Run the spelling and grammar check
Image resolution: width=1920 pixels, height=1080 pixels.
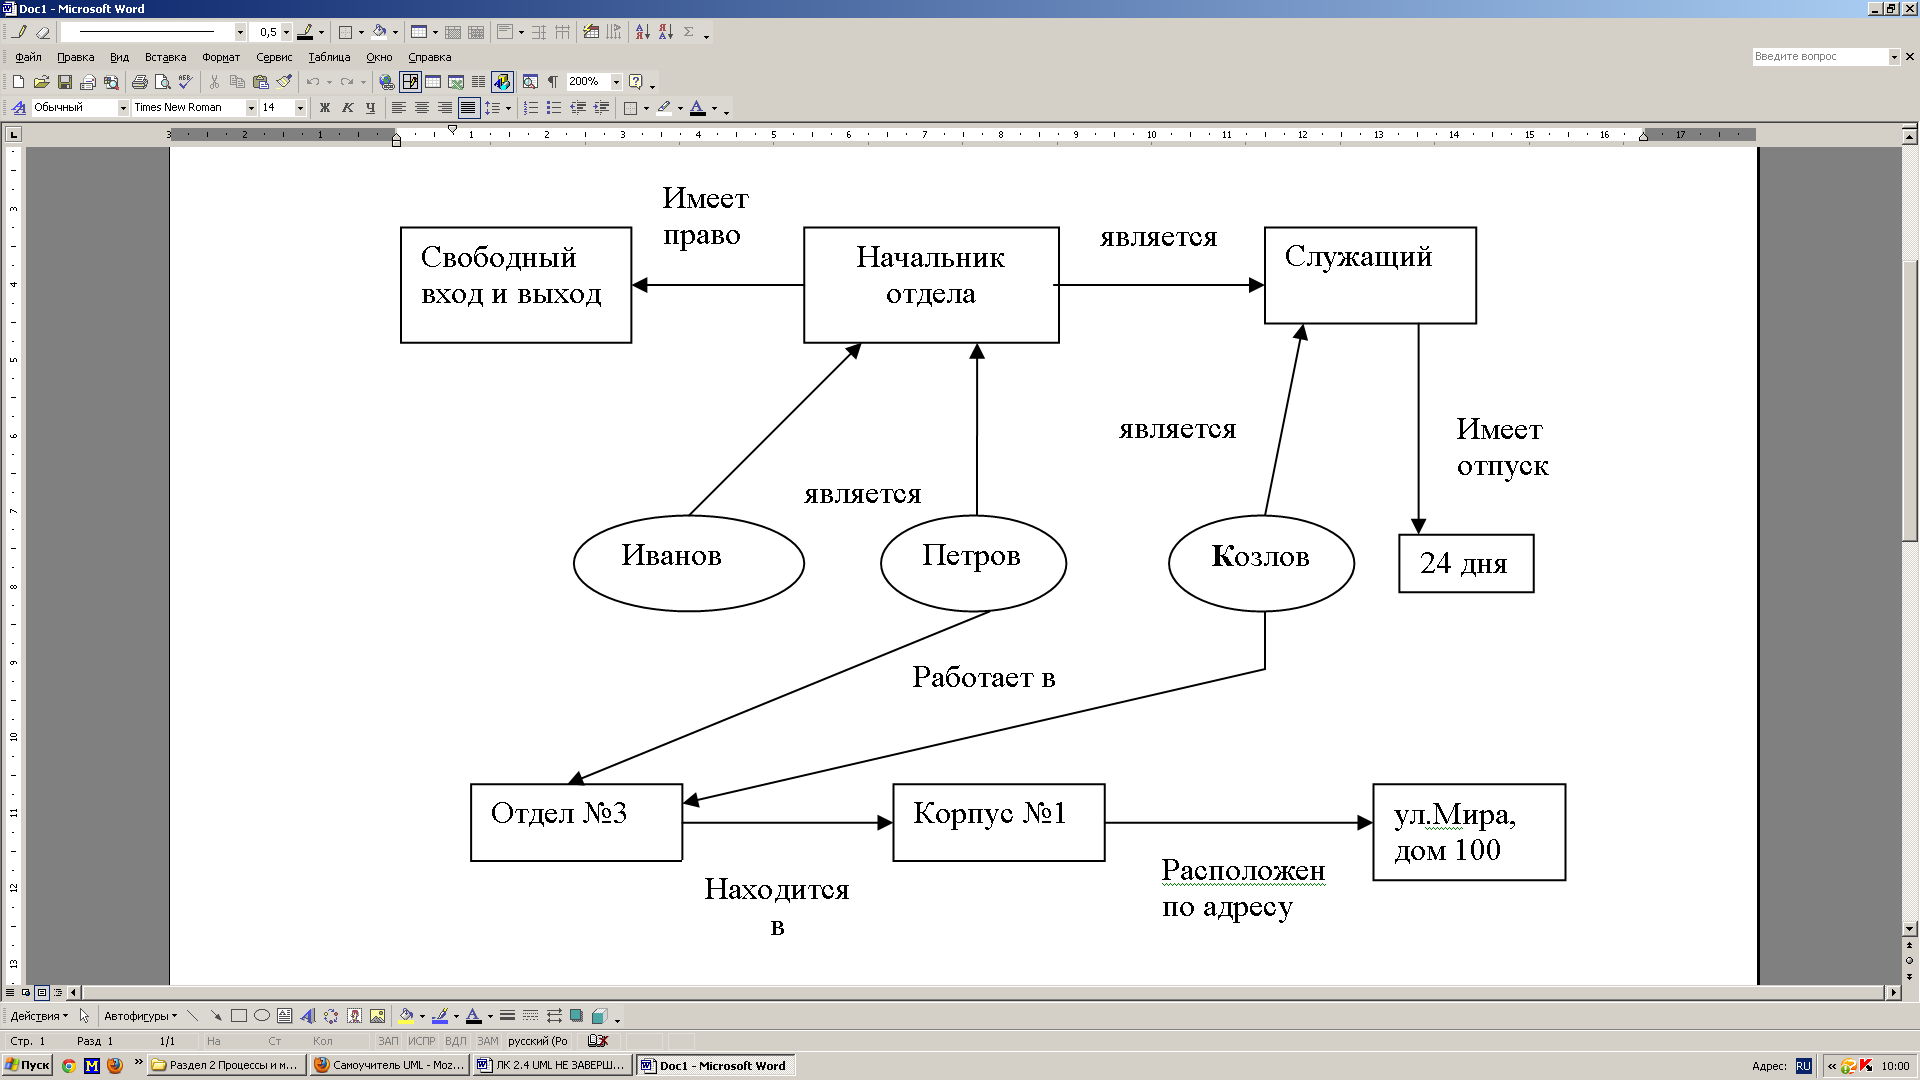point(185,82)
